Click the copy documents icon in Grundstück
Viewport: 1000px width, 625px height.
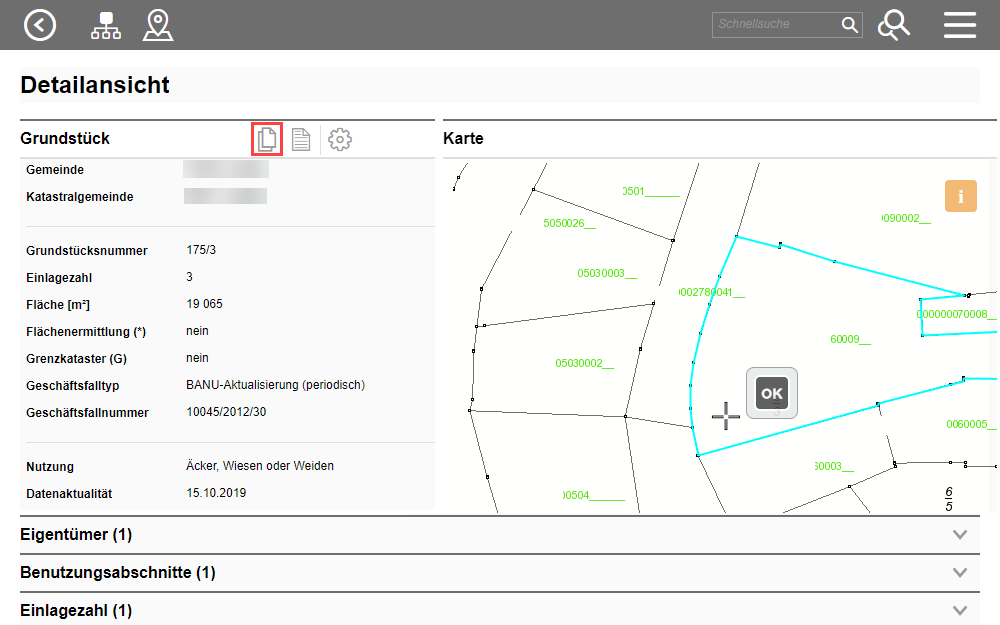coord(267,139)
